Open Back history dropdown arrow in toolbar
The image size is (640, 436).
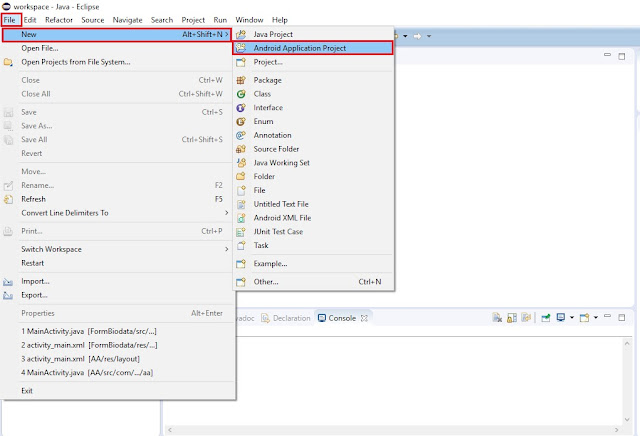coord(405,36)
